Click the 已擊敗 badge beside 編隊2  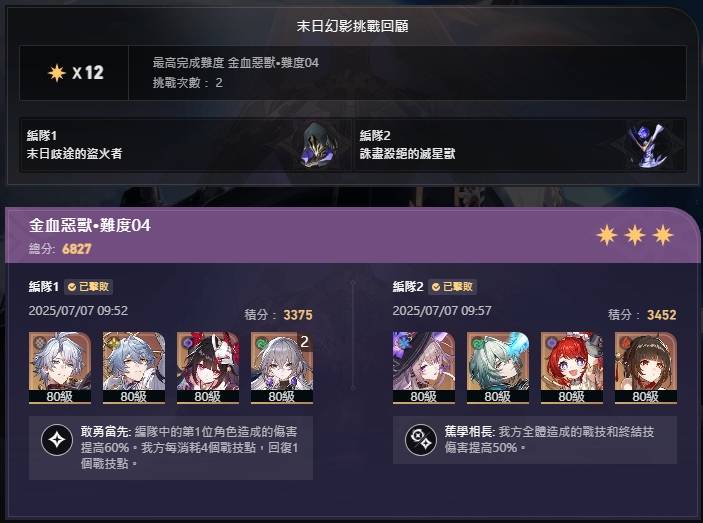[x=452, y=287]
